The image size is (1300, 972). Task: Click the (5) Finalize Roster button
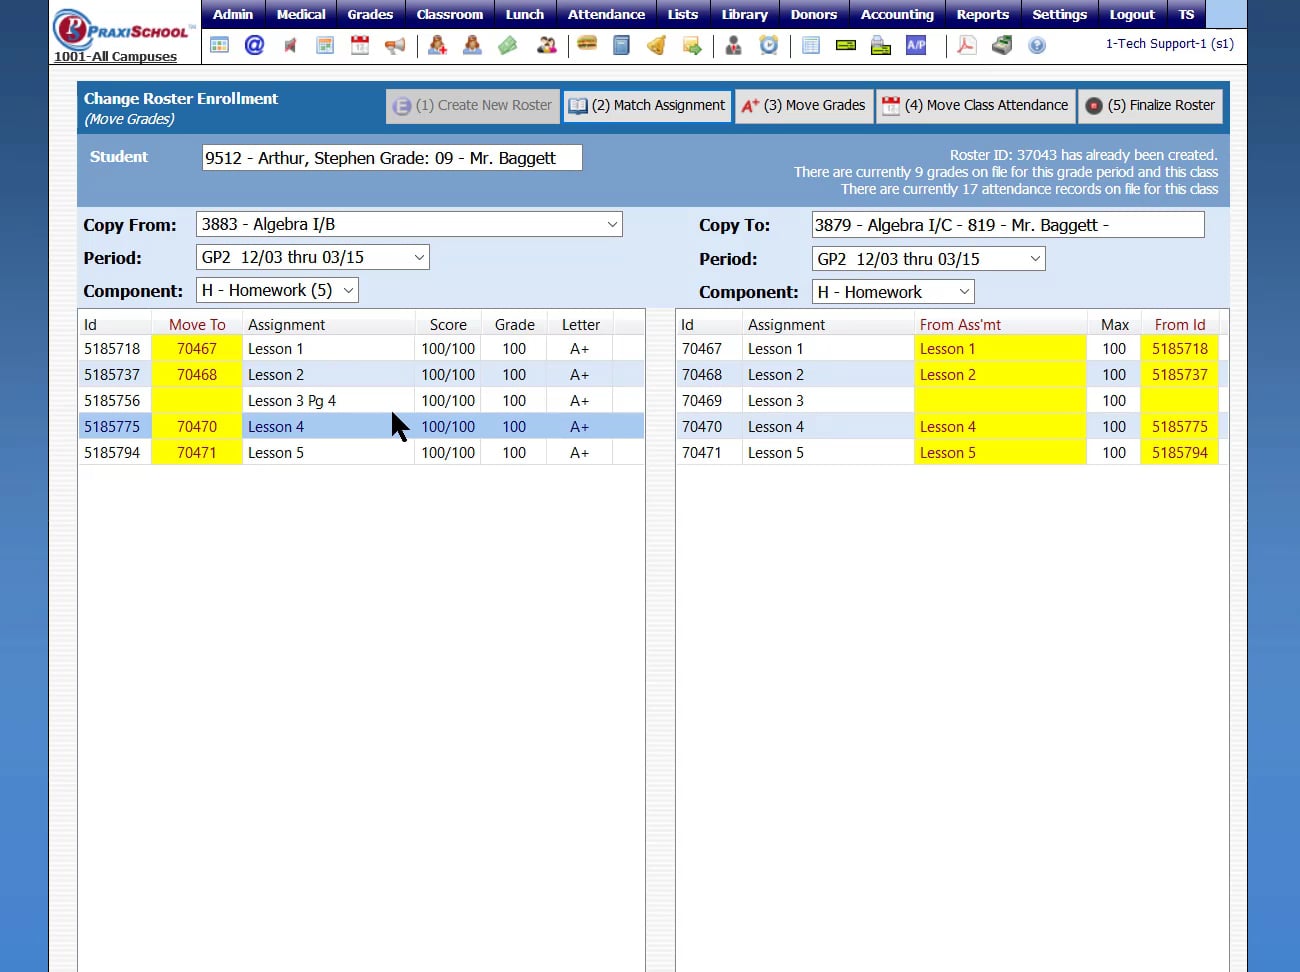click(1150, 106)
